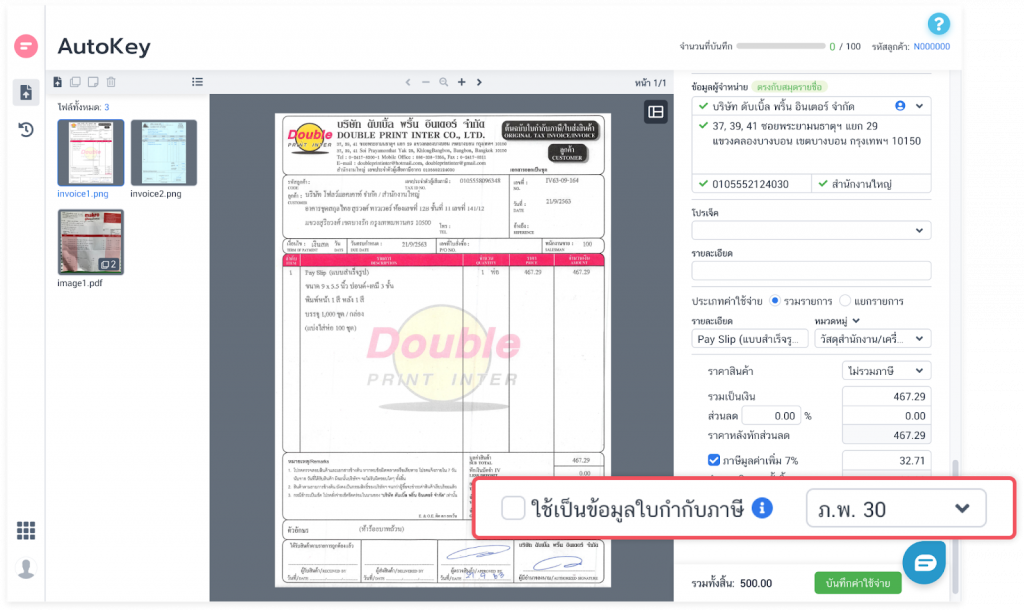The image size is (1024, 611).
Task: Open the ภ.พ. 30 dropdown
Action: 895,508
